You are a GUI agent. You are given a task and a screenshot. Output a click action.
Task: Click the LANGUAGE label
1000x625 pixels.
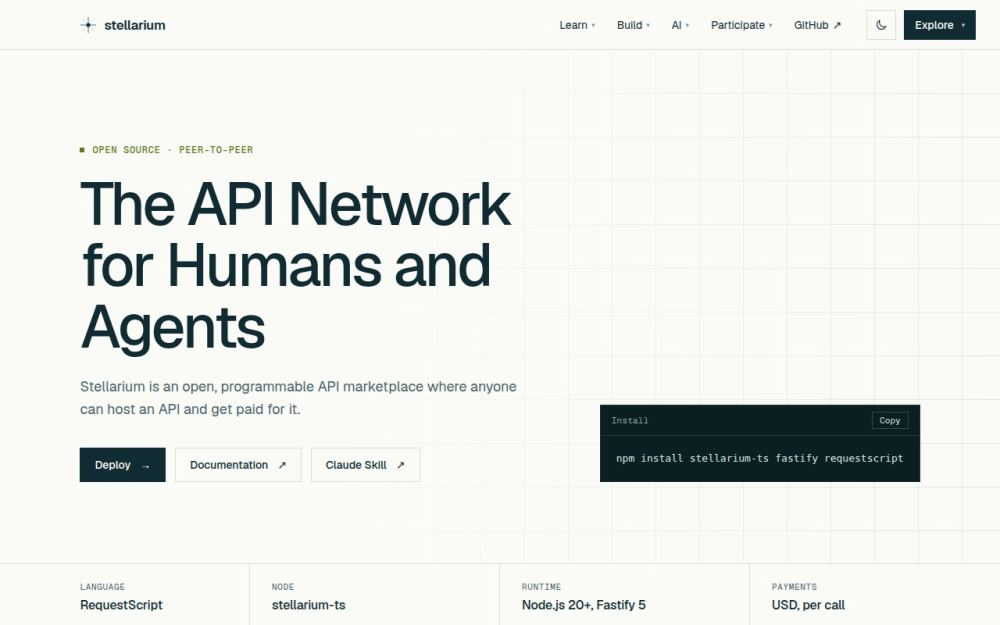point(103,587)
